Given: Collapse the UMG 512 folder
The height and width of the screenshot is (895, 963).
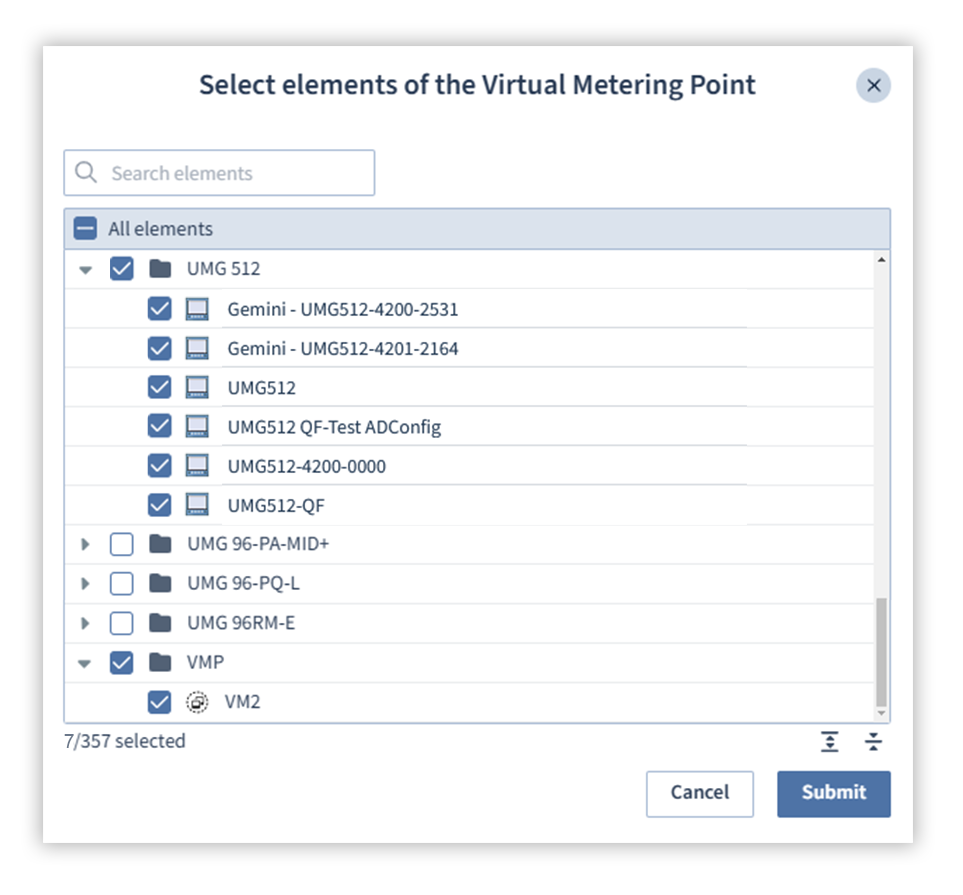Looking at the screenshot, I should coord(86,270).
